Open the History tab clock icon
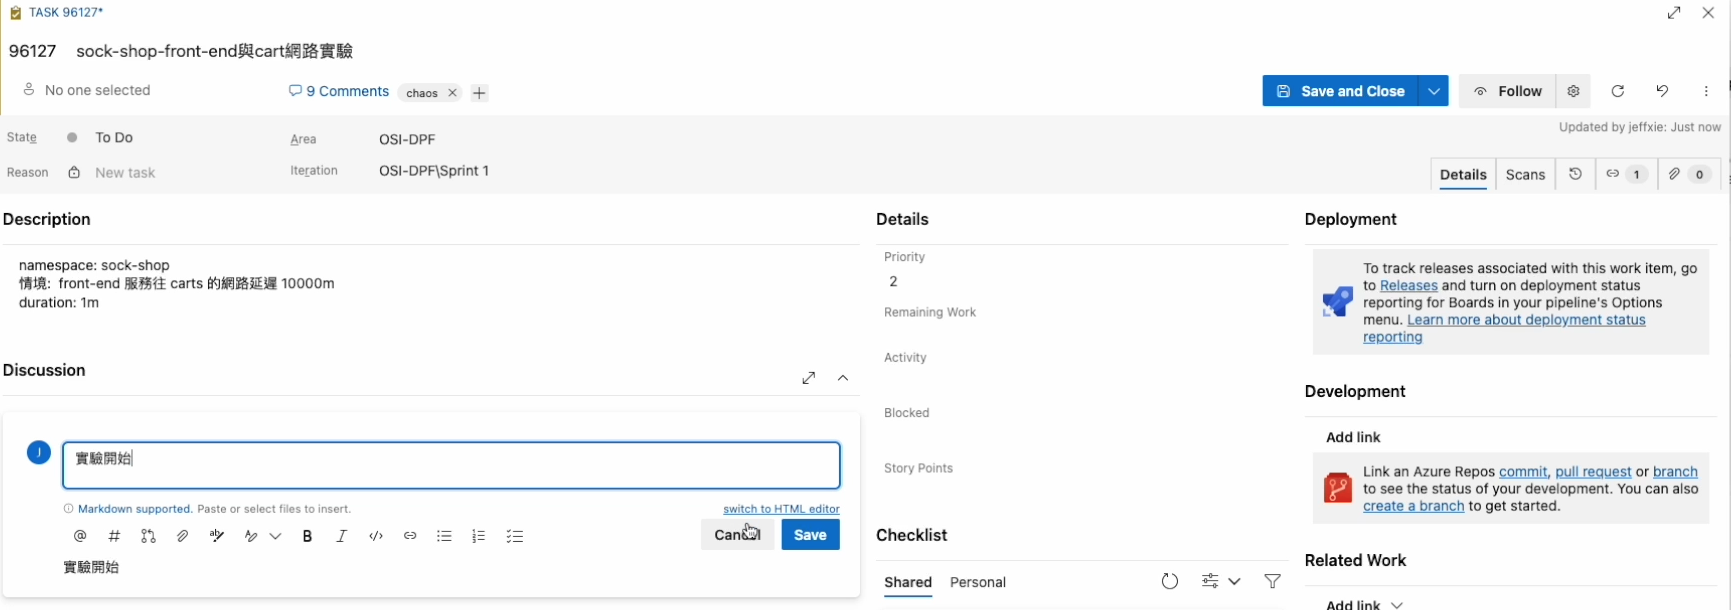The image size is (1731, 610). [1575, 174]
